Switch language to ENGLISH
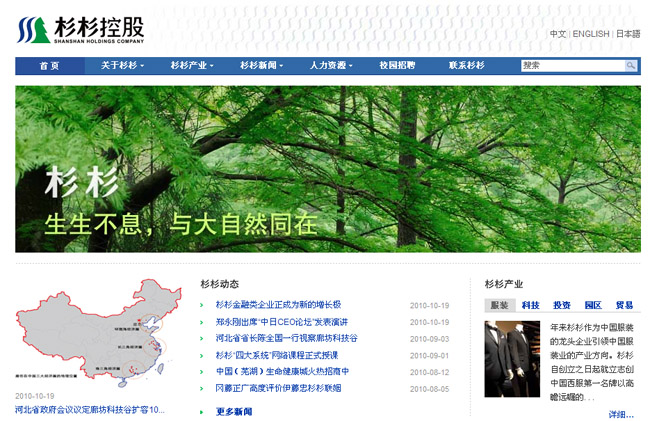 click(590, 34)
